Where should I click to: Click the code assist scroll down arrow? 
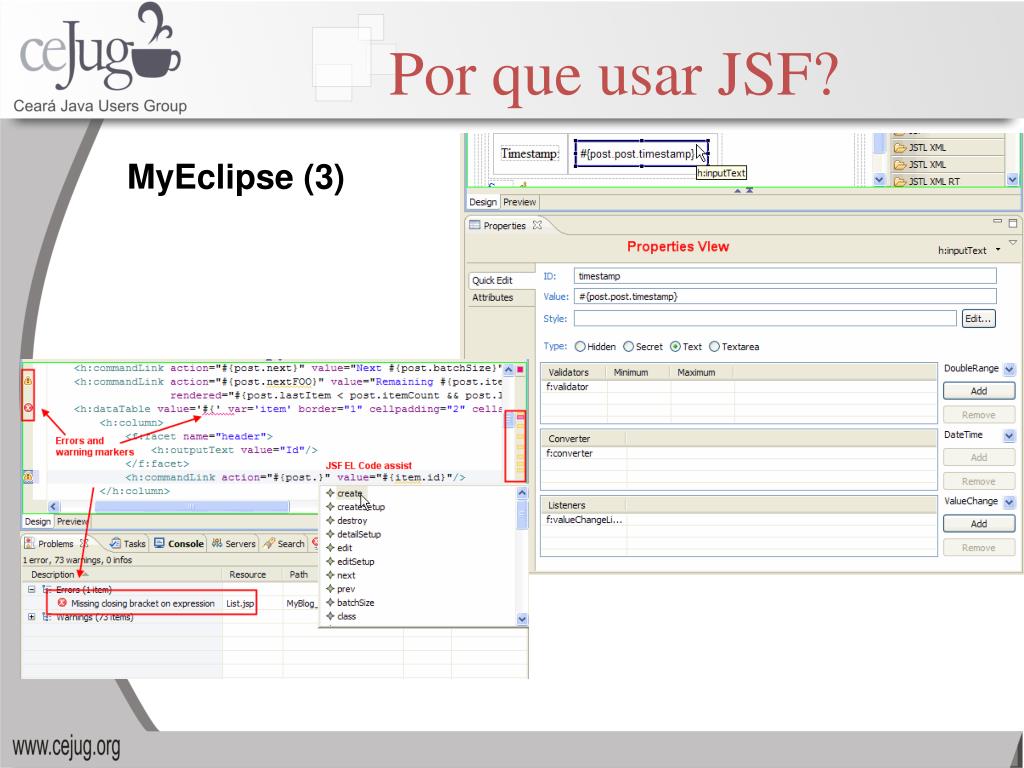(x=522, y=619)
